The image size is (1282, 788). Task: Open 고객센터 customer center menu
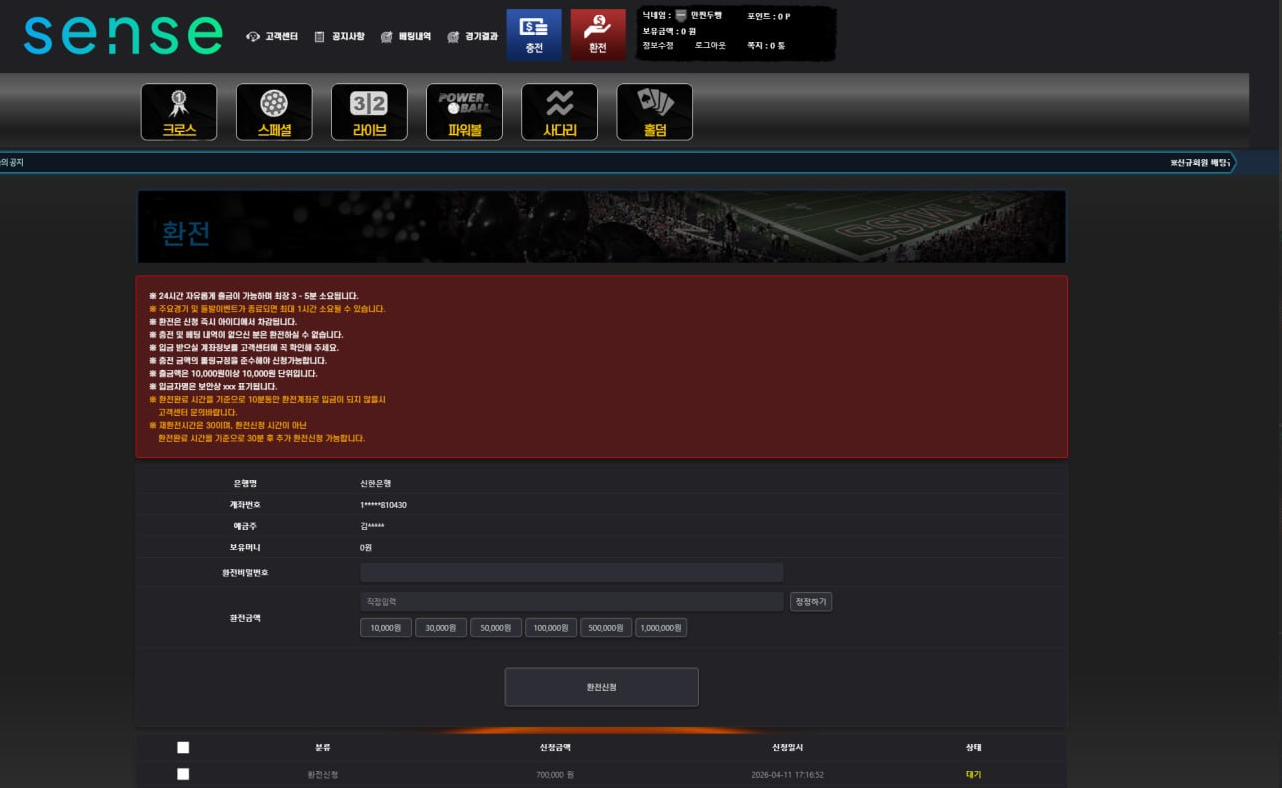coord(273,37)
